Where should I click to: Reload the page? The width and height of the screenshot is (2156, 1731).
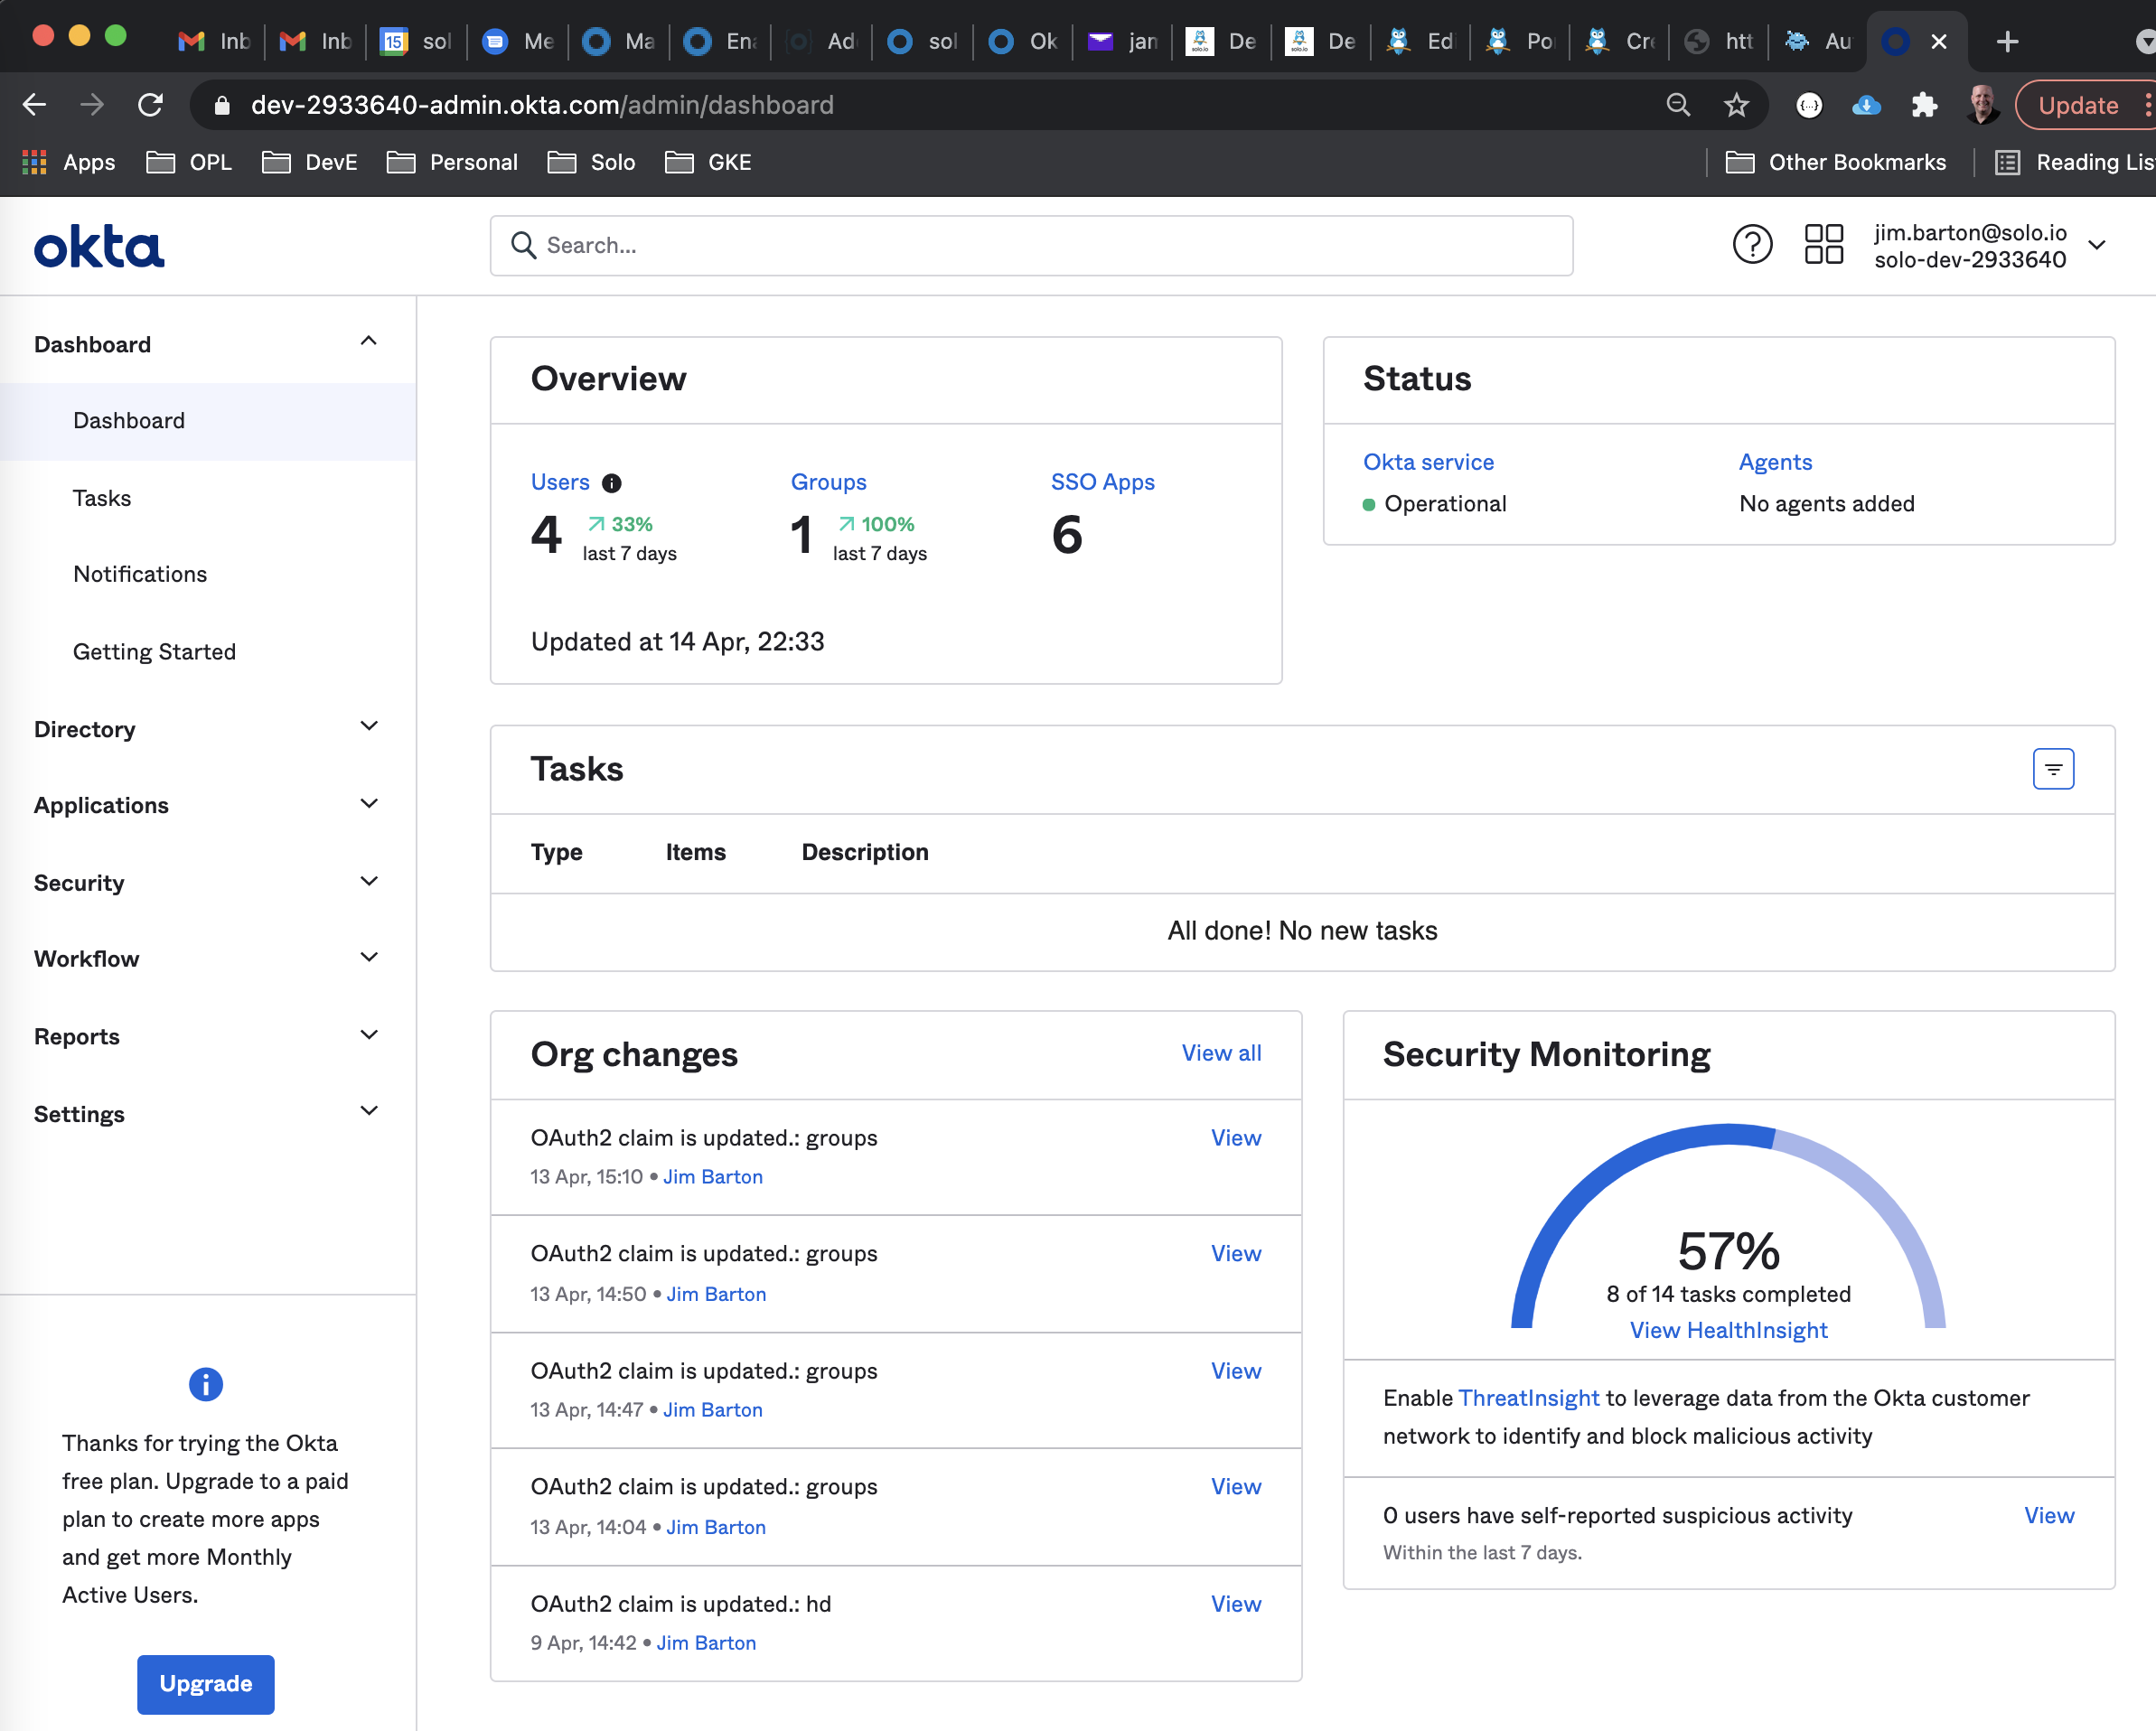[x=150, y=105]
